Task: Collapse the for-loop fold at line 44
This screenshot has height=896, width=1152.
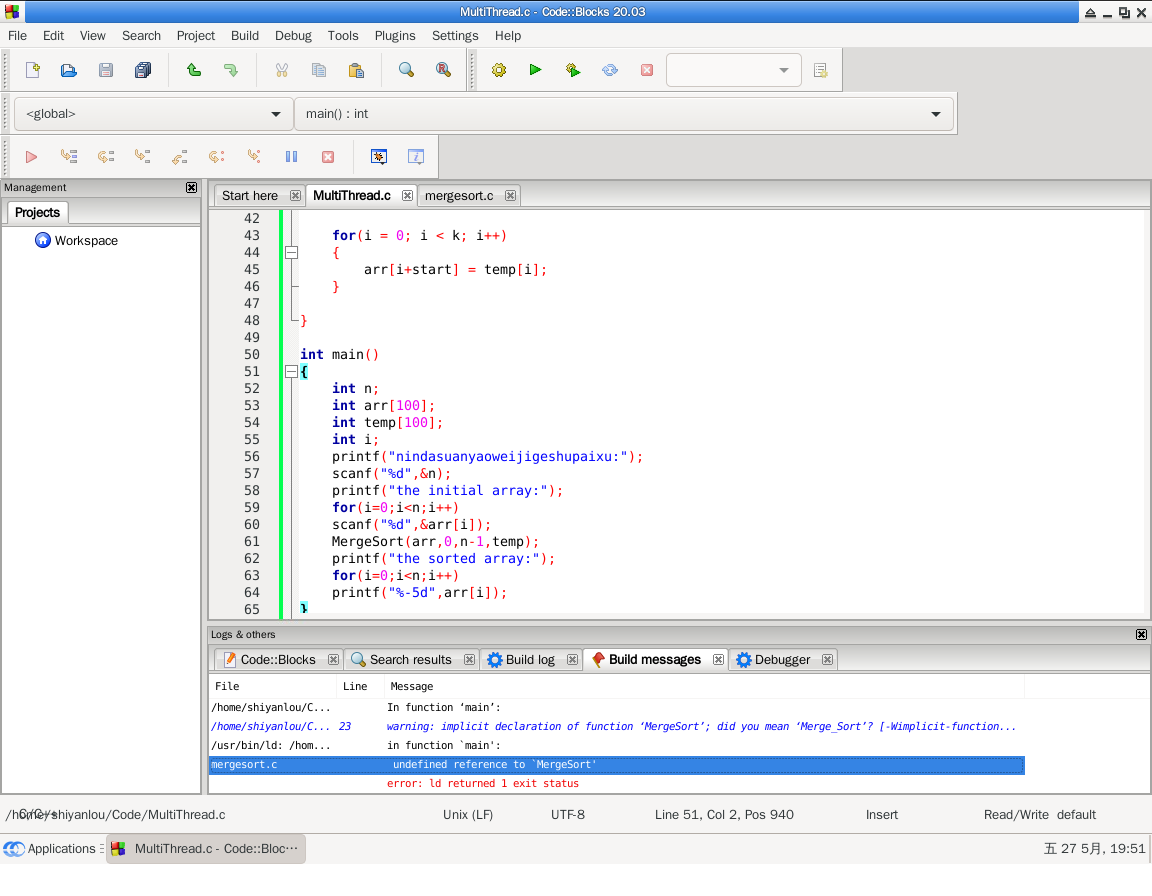Action: pos(291,253)
